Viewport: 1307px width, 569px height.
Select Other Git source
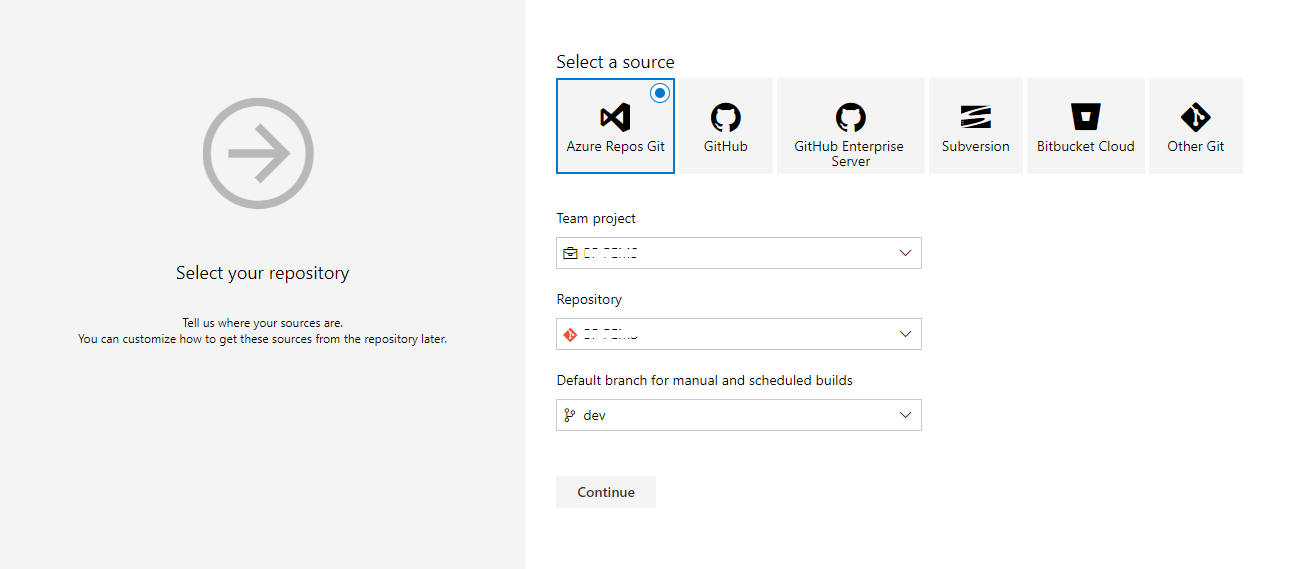point(1195,126)
